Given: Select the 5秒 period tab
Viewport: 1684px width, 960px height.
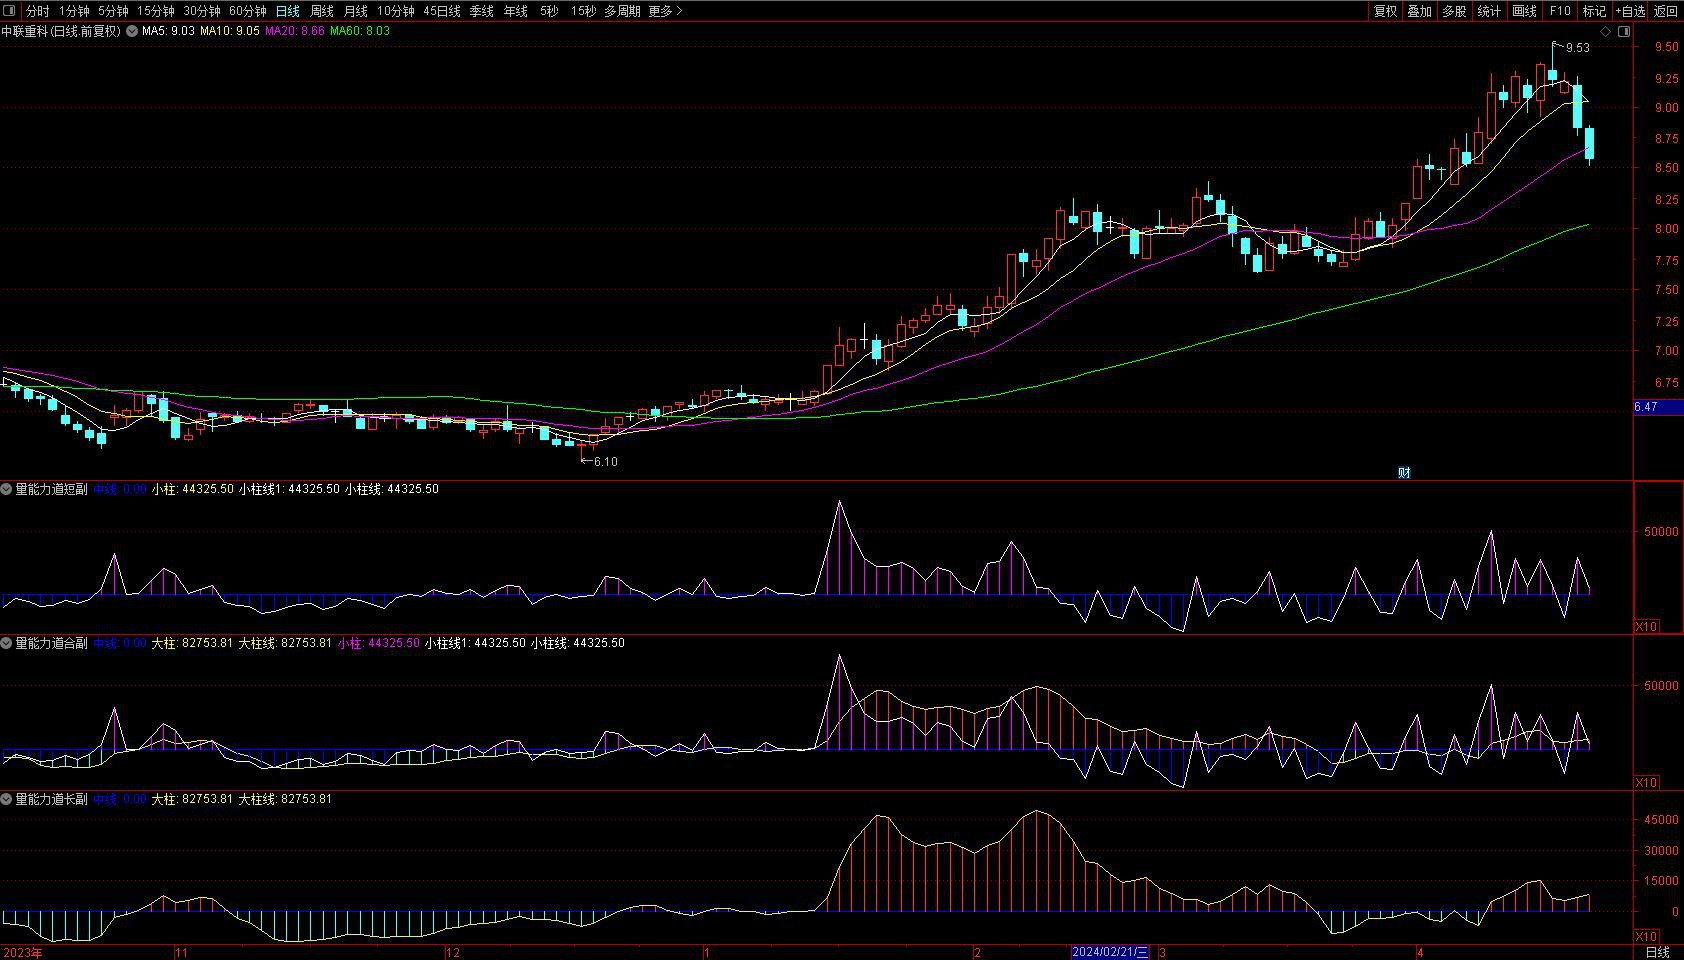Looking at the screenshot, I should [549, 11].
